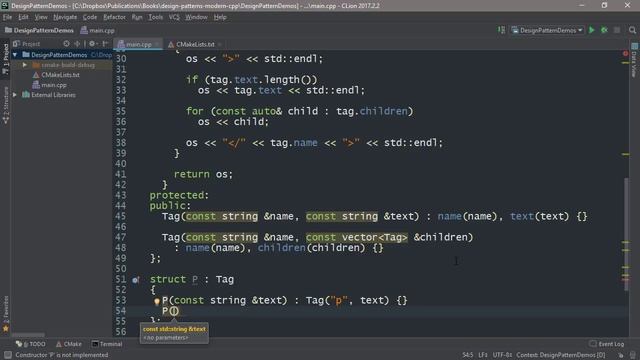Open the TODO tool window
This screenshot has width=640, height=360.
click(31, 344)
